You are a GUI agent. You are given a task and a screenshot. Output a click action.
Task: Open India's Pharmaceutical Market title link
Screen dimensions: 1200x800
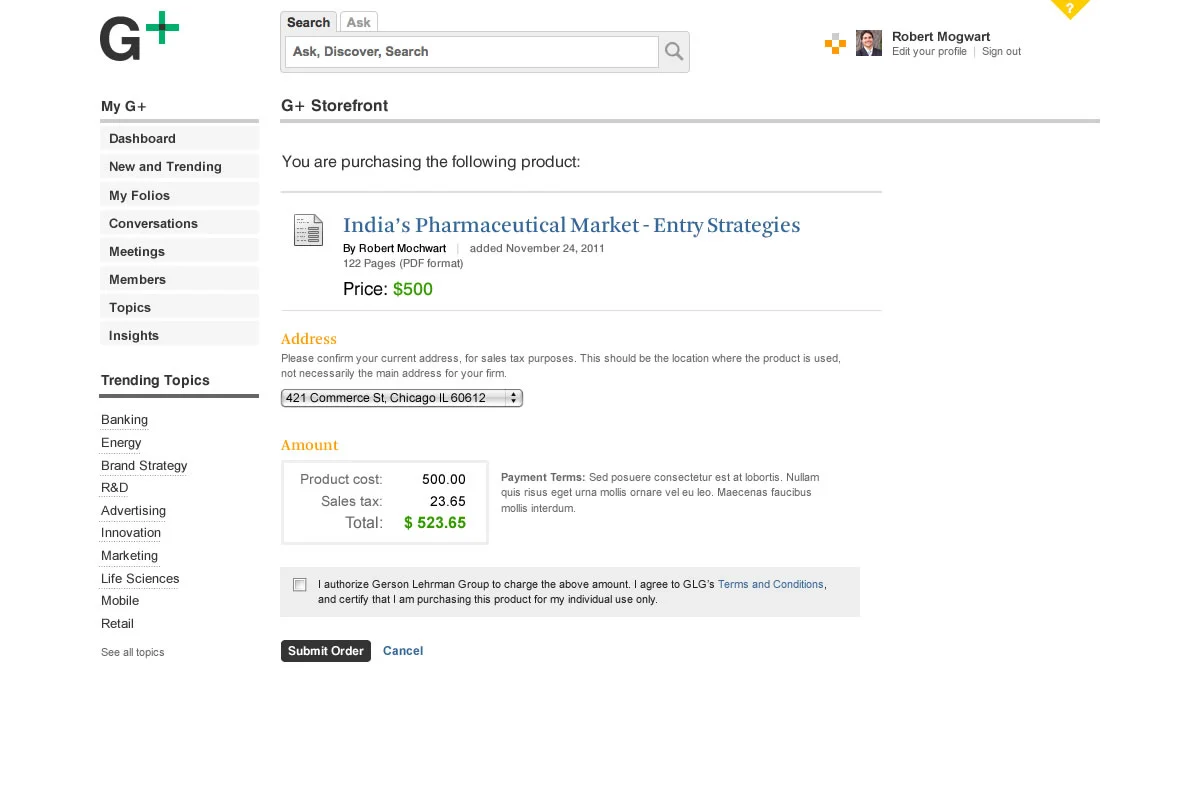click(x=571, y=225)
